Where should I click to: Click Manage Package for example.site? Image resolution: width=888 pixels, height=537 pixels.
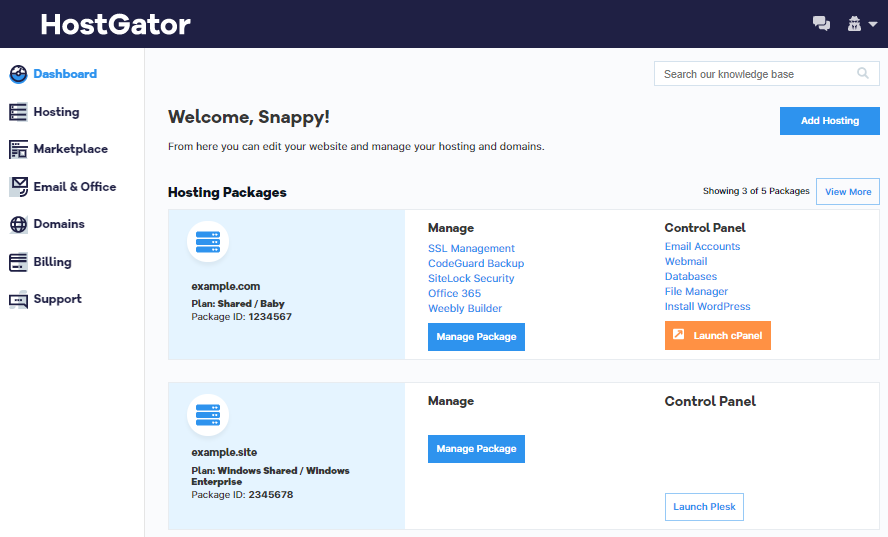(476, 449)
